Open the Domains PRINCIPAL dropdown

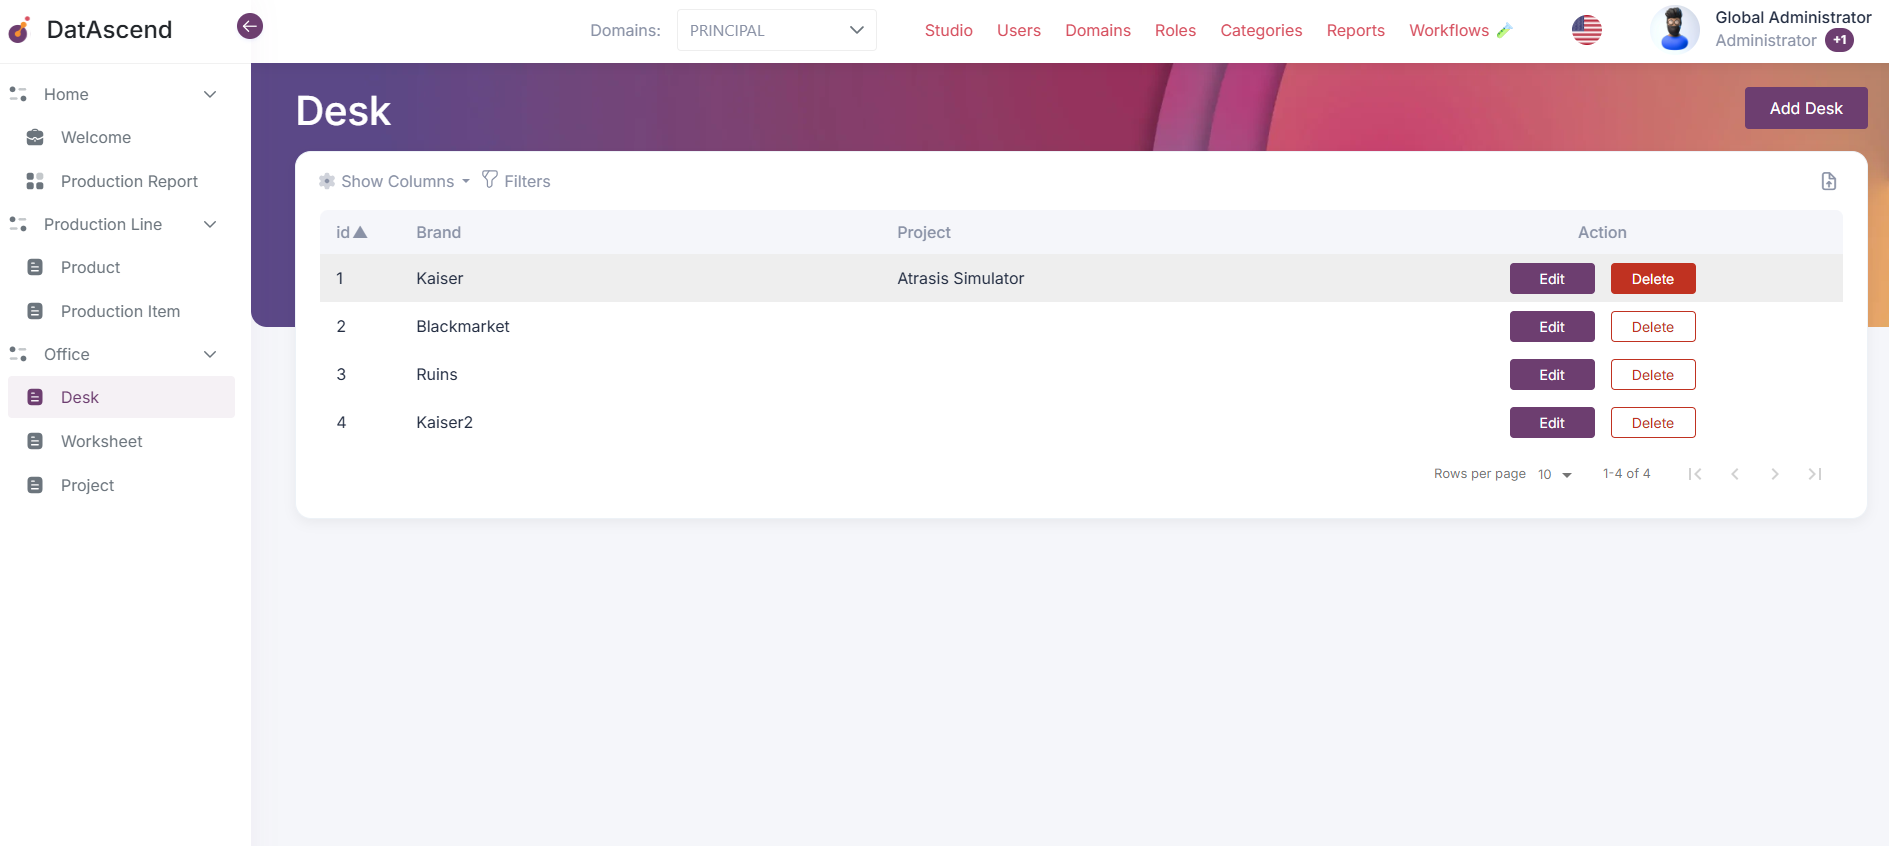coord(776,30)
